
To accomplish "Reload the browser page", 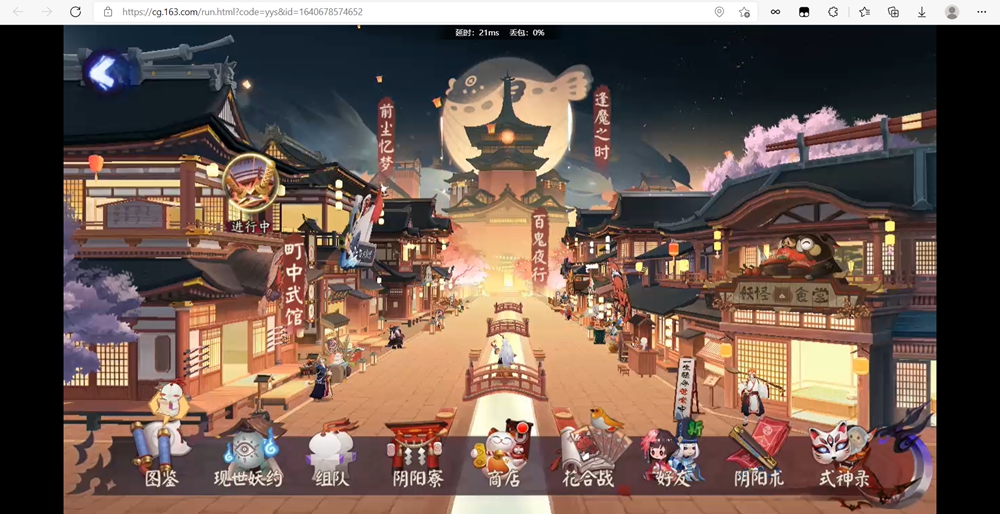I will coord(75,11).
